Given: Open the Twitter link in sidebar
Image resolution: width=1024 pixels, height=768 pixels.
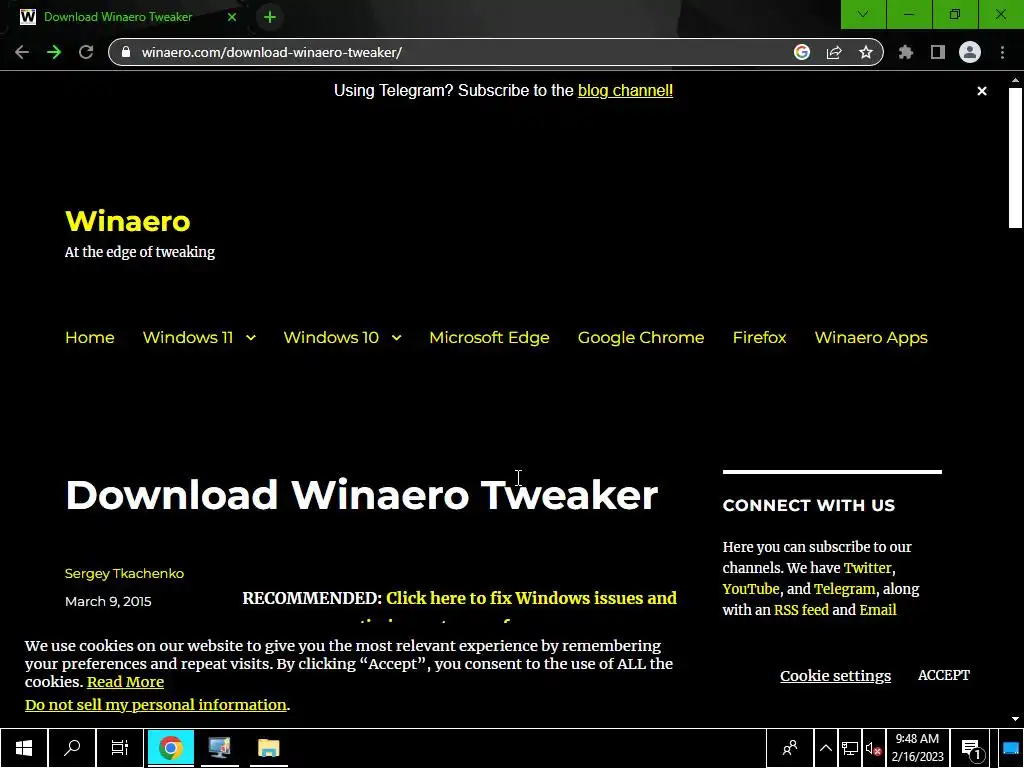Looking at the screenshot, I should tap(867, 568).
